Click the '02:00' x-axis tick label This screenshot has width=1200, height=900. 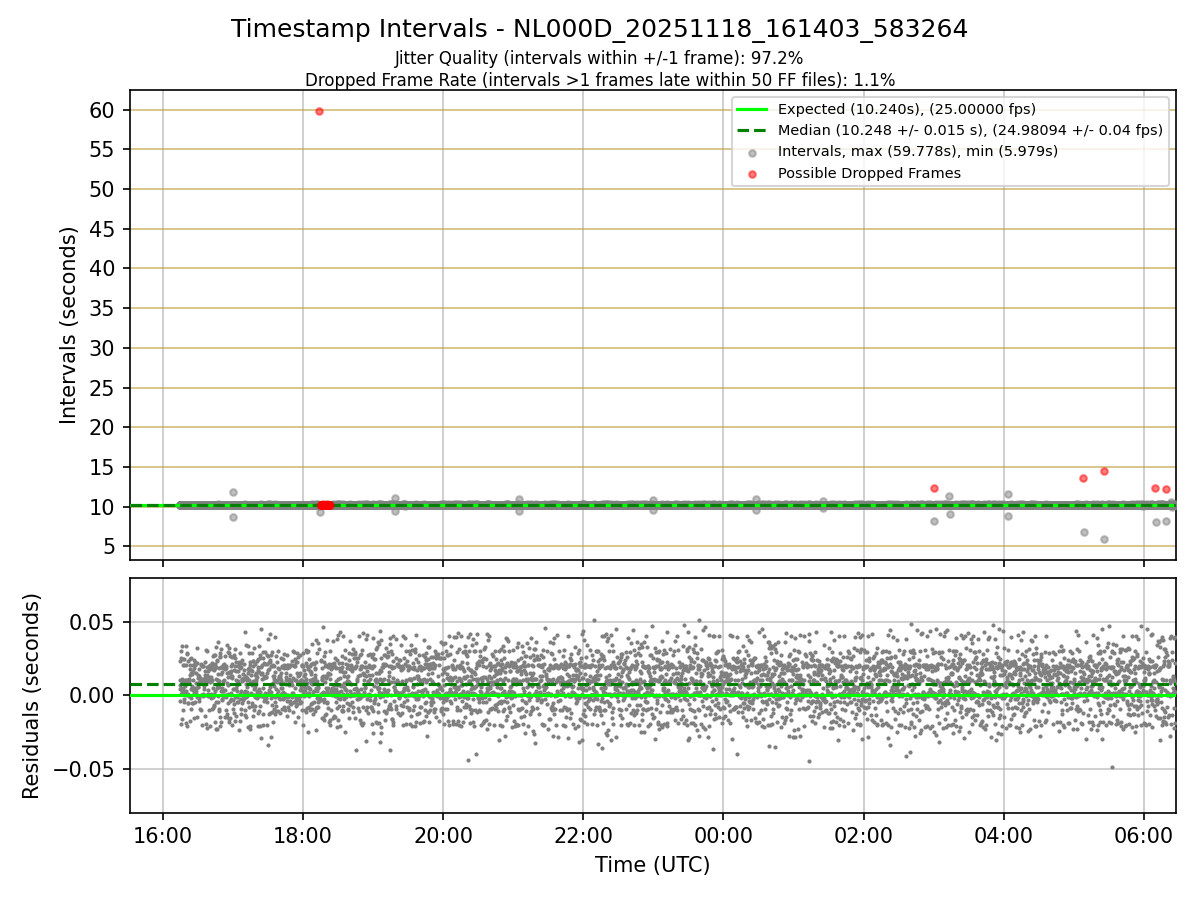[863, 834]
